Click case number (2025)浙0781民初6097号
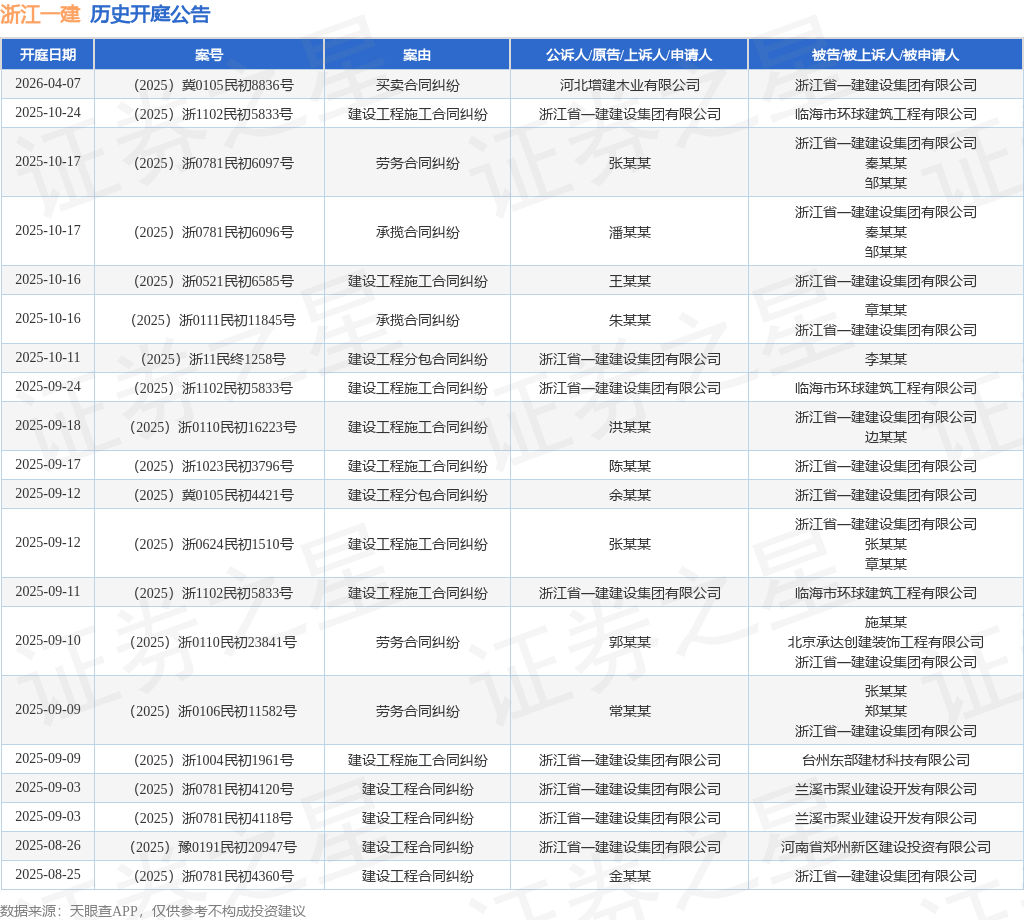The height and width of the screenshot is (920, 1024). tap(213, 163)
